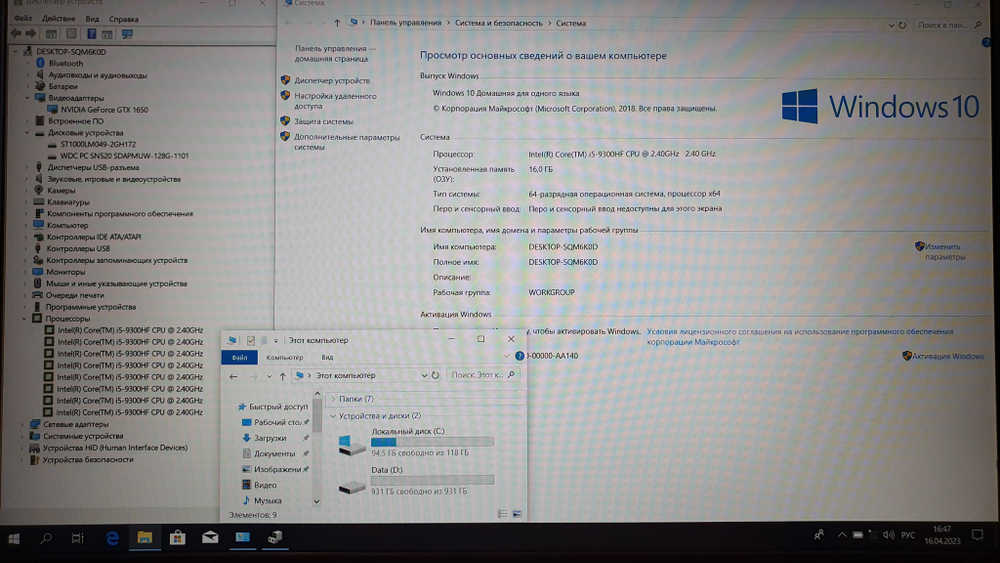Toggle the checkbox icon in Explorer title bar
Screen dimensions: 1000x563
[x=251, y=340]
